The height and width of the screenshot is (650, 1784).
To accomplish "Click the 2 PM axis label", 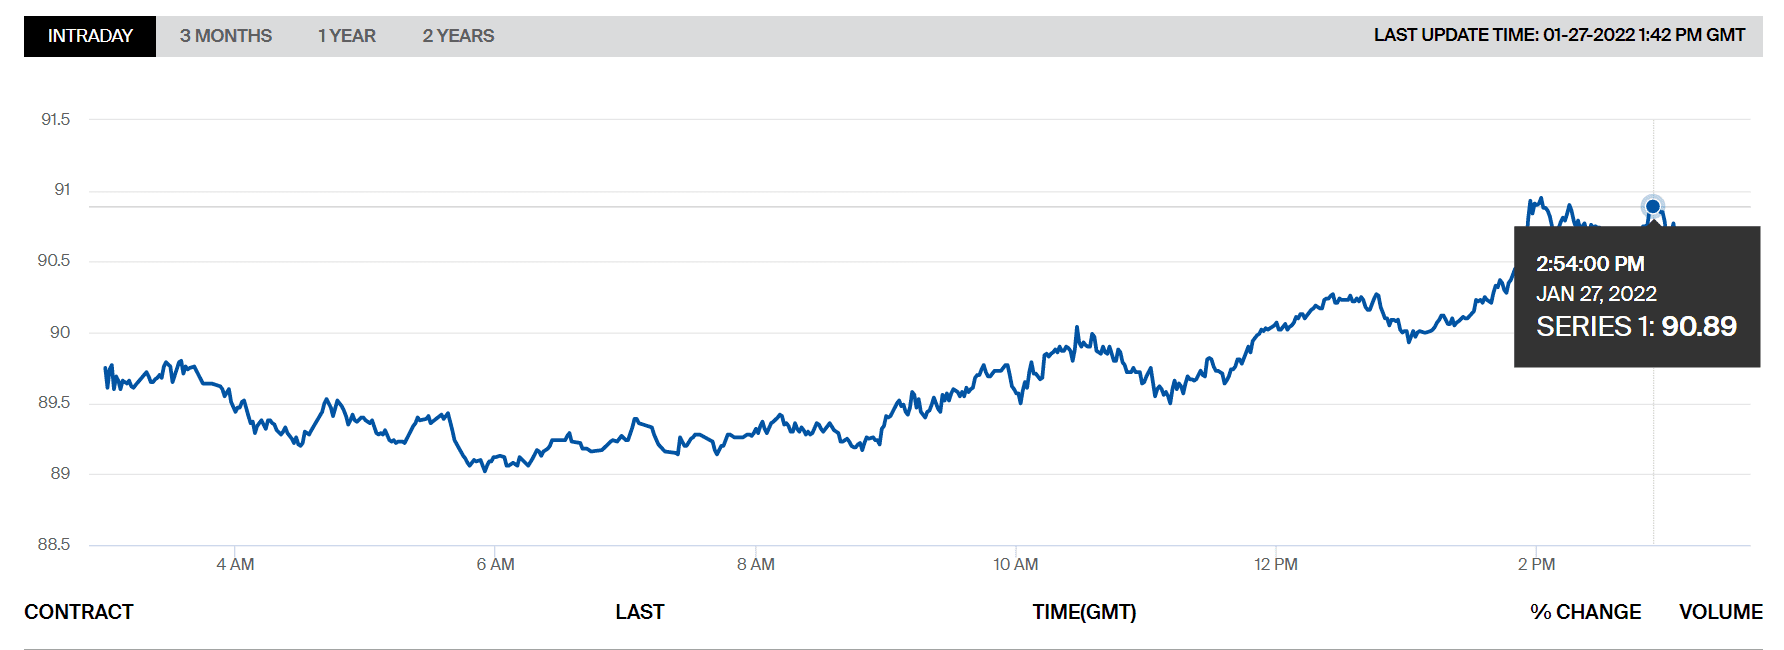I will (x=1536, y=564).
